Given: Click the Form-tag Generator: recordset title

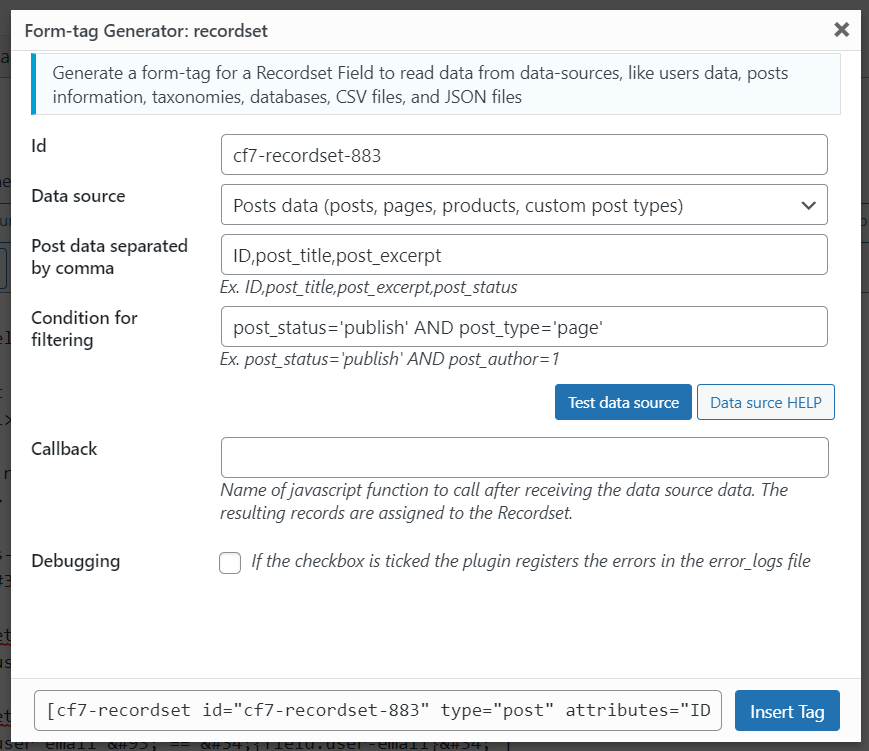Looking at the screenshot, I should (146, 31).
